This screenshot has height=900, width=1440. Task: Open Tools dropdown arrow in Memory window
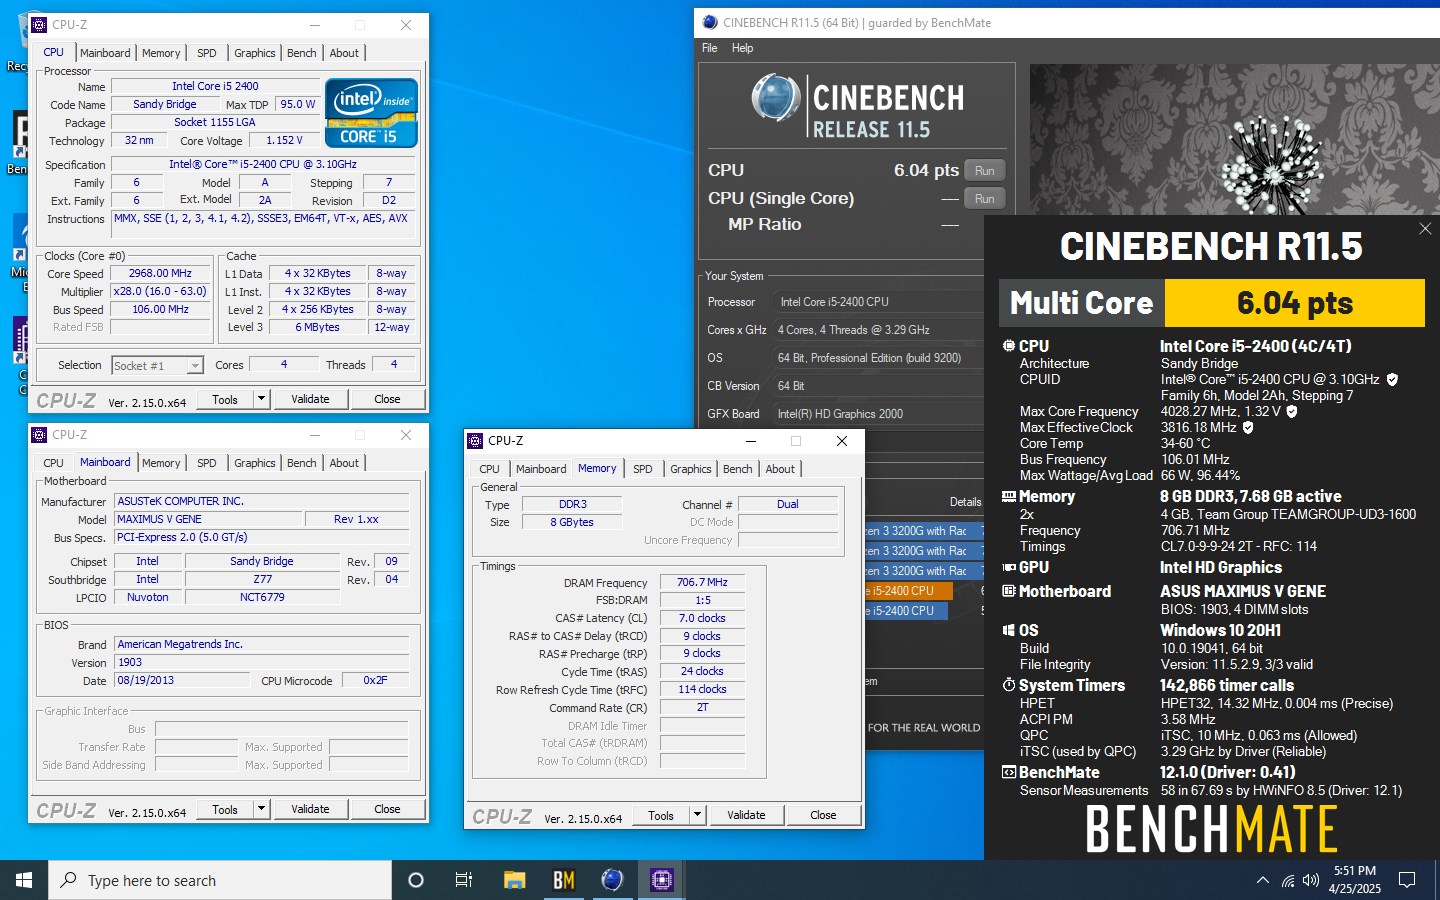click(697, 815)
